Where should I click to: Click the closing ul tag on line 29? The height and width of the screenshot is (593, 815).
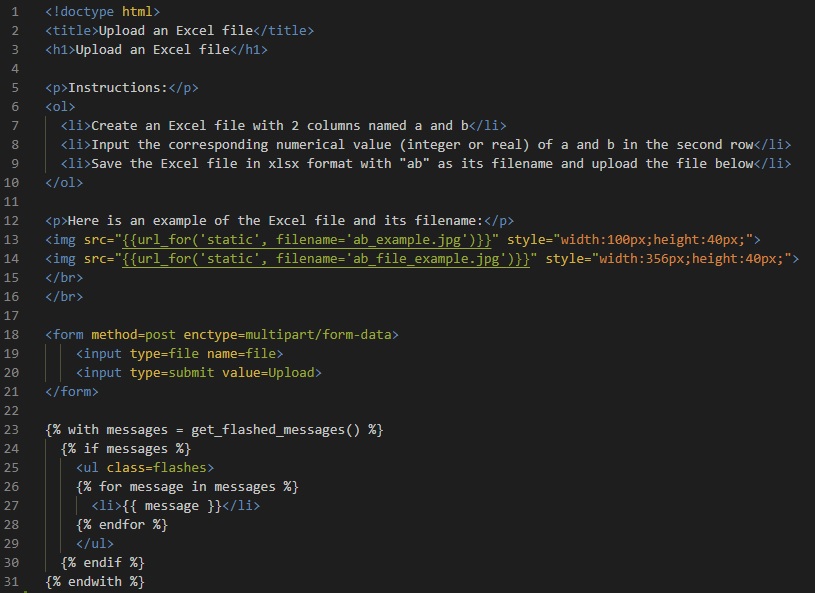click(95, 544)
